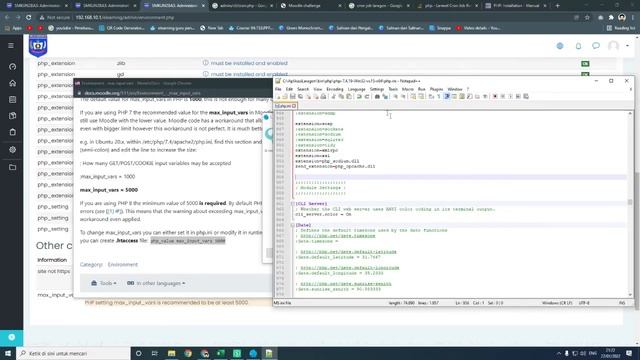
Task: Click Record macro red icon in Notepad++
Action: 495,96
